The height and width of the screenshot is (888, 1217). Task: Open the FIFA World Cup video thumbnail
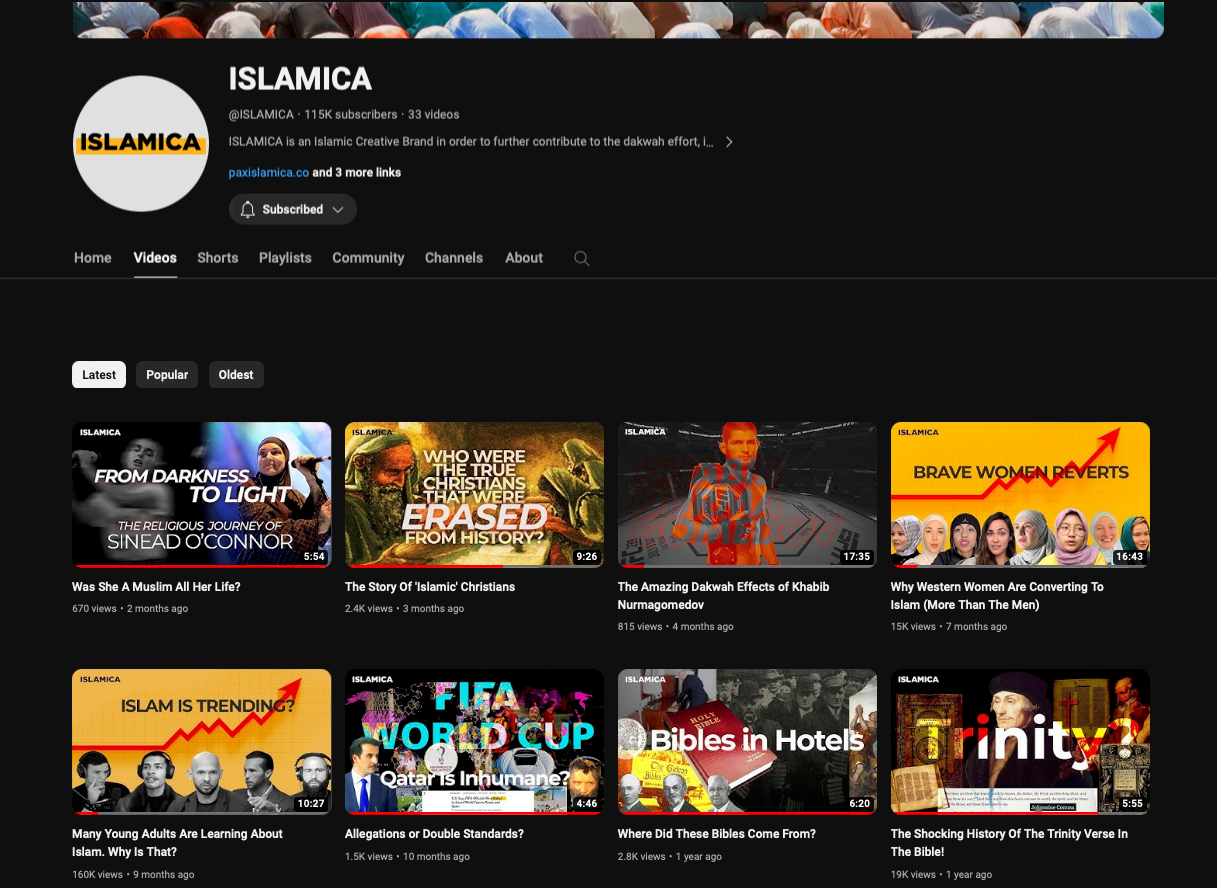coord(474,741)
